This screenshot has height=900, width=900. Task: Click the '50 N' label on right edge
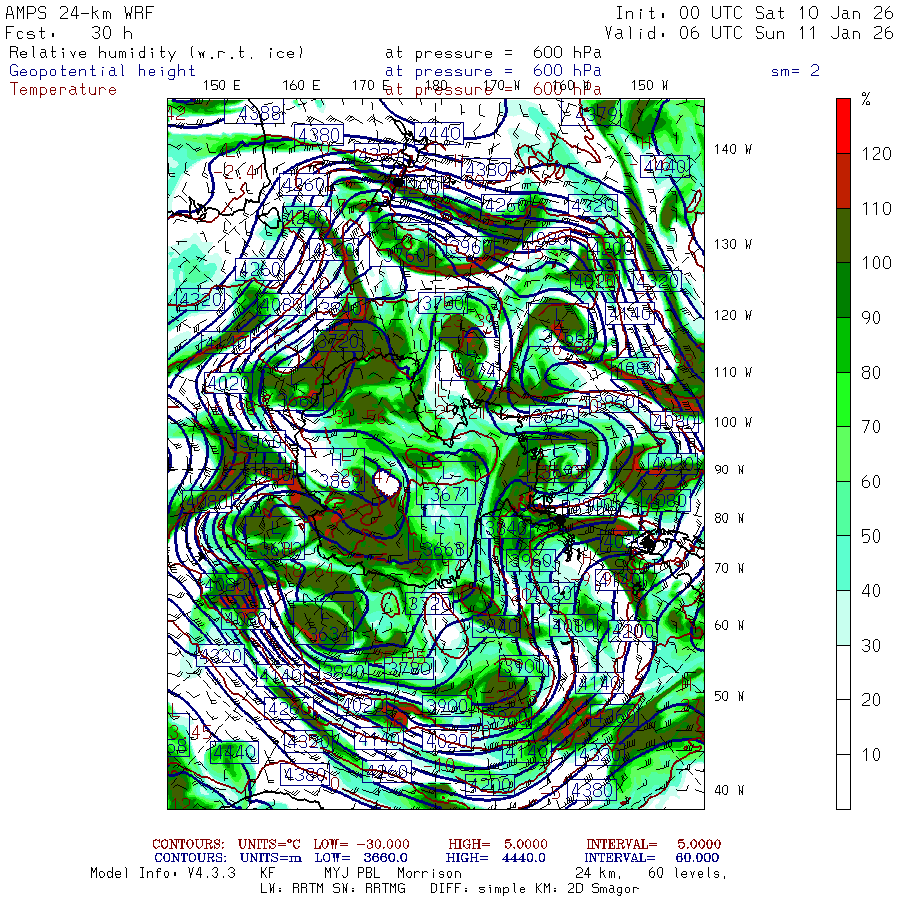[x=729, y=696]
